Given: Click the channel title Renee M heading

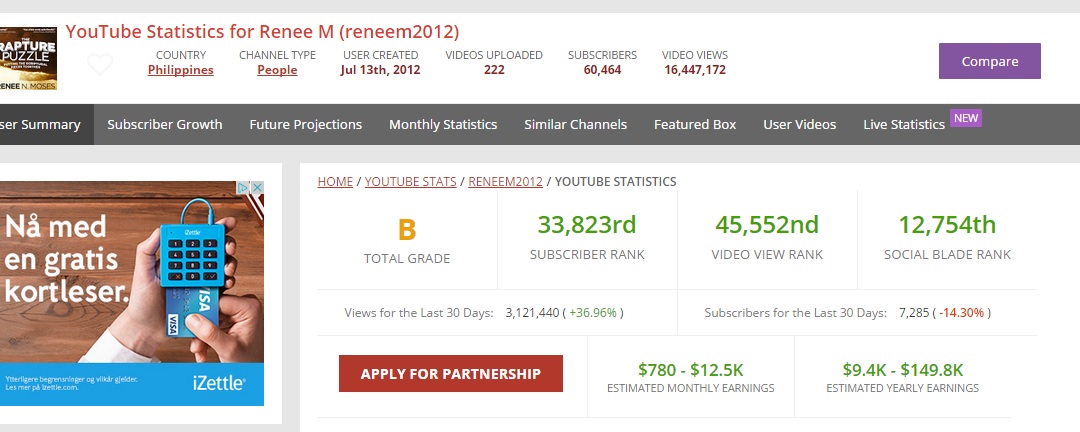Looking at the screenshot, I should pos(262,32).
